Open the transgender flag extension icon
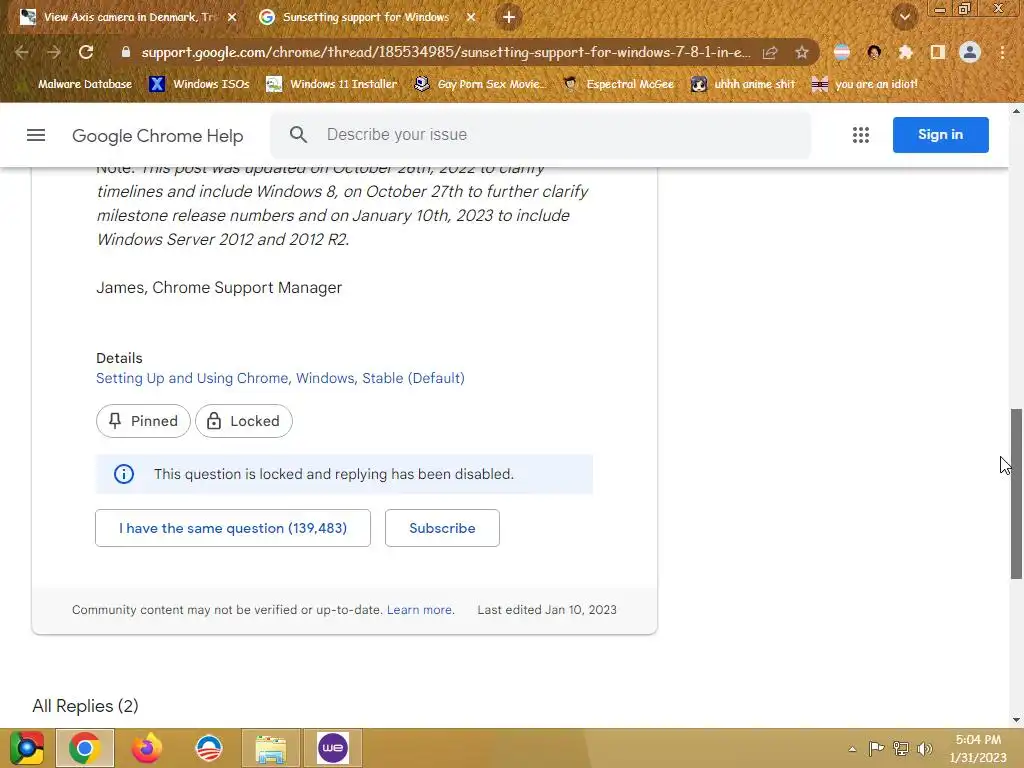 point(842,52)
